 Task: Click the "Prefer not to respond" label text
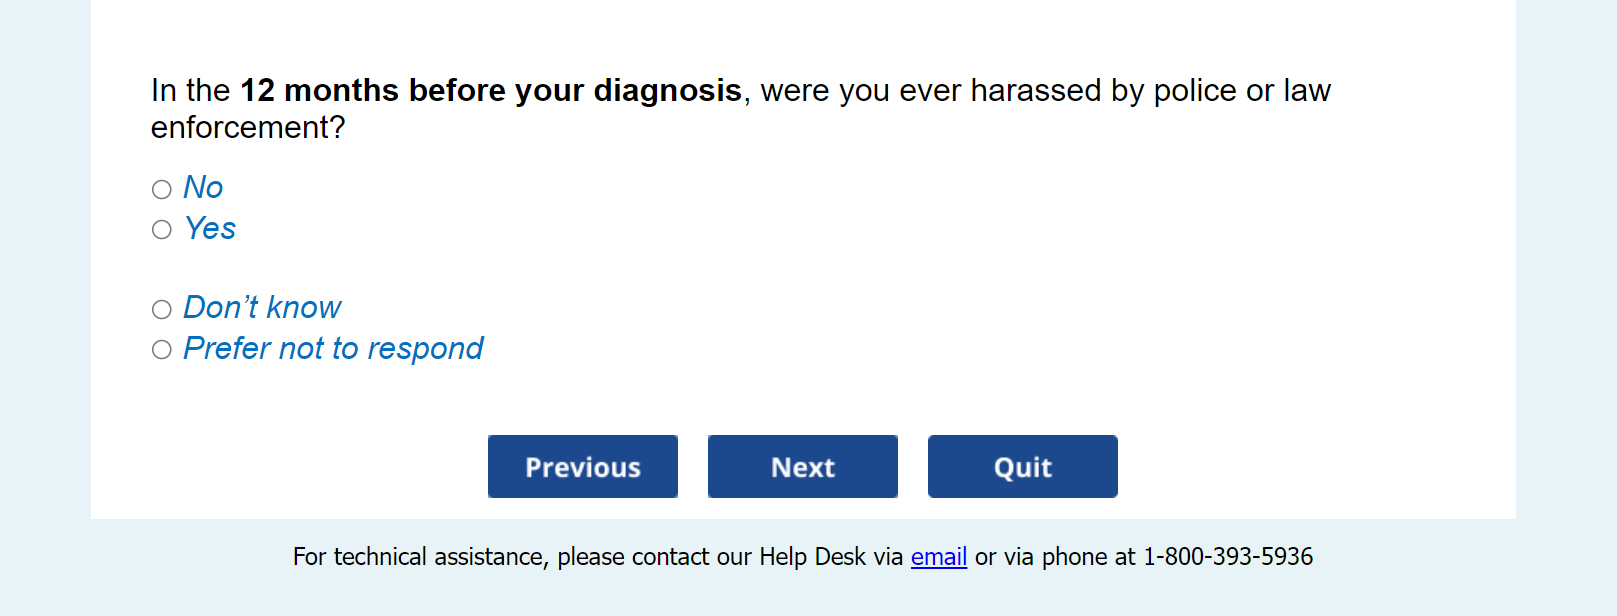[333, 349]
